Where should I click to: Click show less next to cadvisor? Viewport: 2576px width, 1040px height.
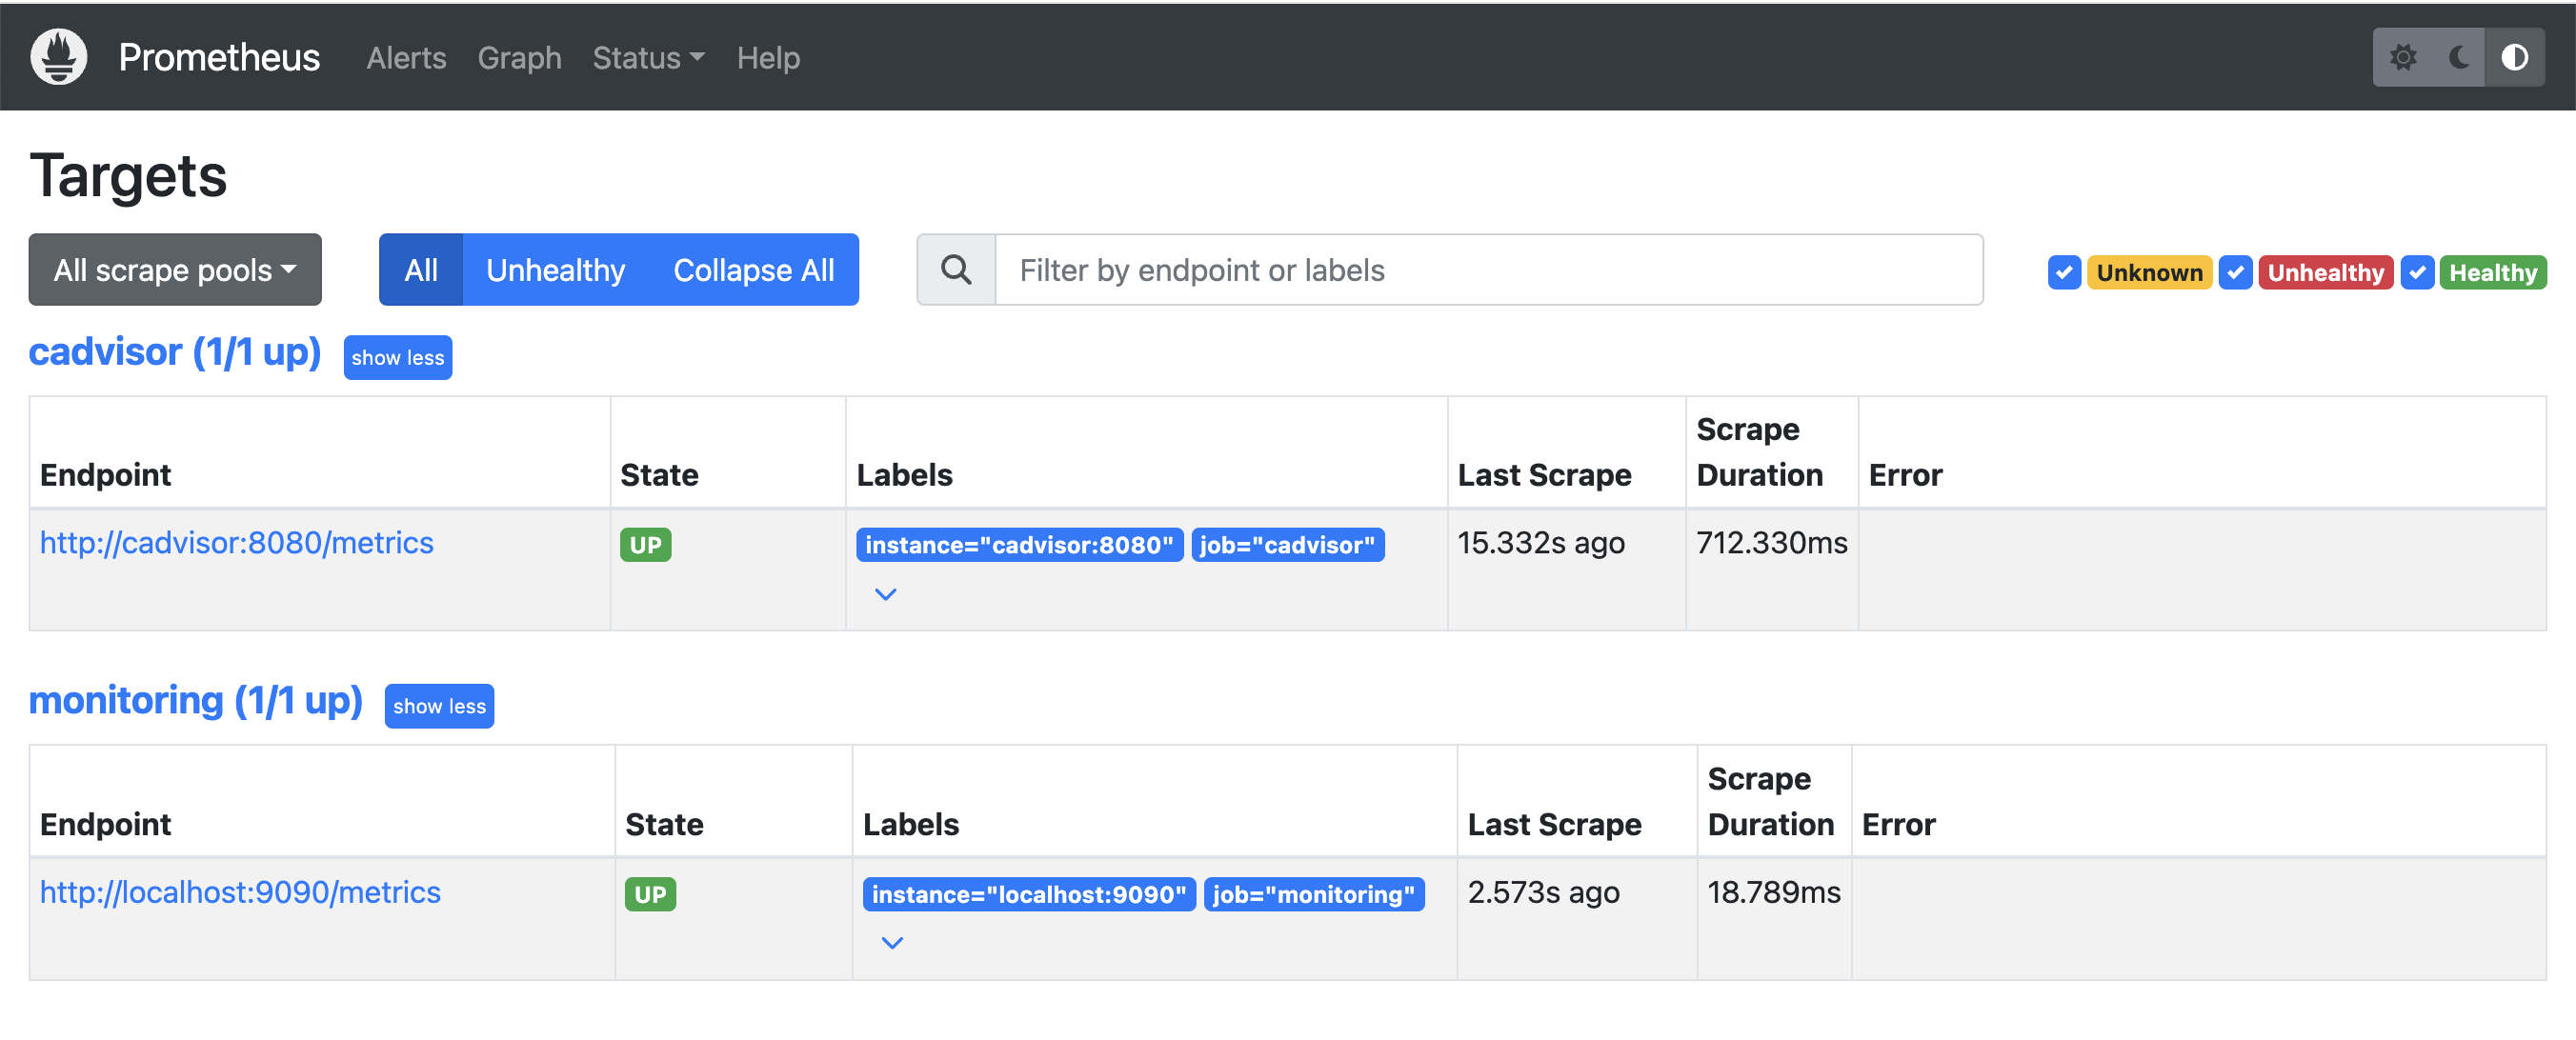click(397, 358)
